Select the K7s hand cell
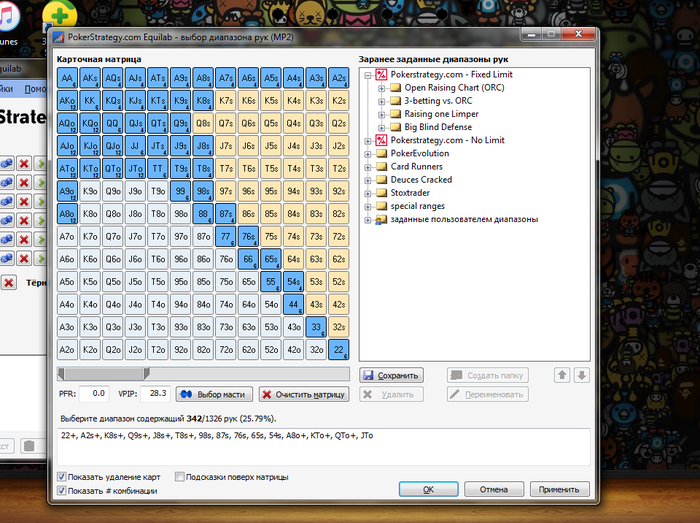Image resolution: width=700 pixels, height=523 pixels. pos(226,101)
